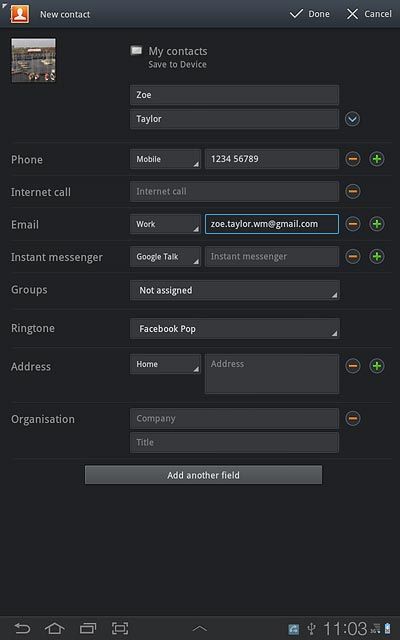The width and height of the screenshot is (400, 640).
Task: Open the Facebook Pop ringtone selector
Action: coord(235,329)
